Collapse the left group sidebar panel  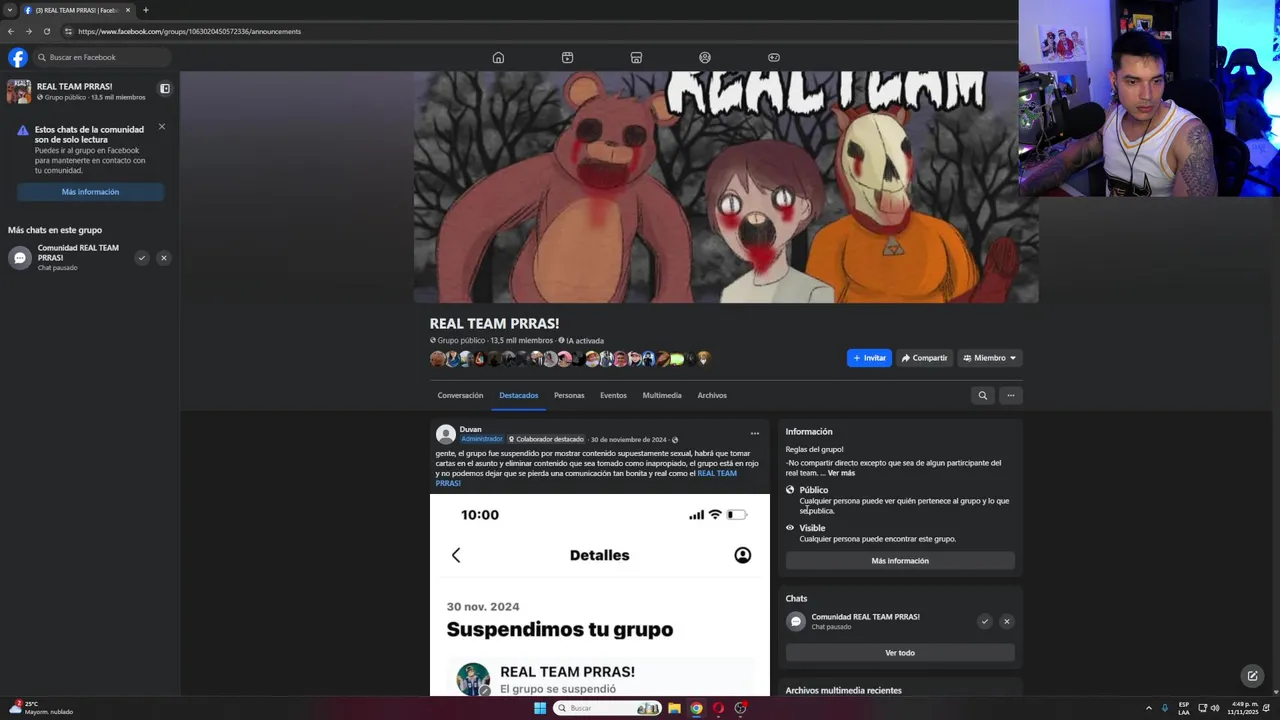(x=165, y=89)
